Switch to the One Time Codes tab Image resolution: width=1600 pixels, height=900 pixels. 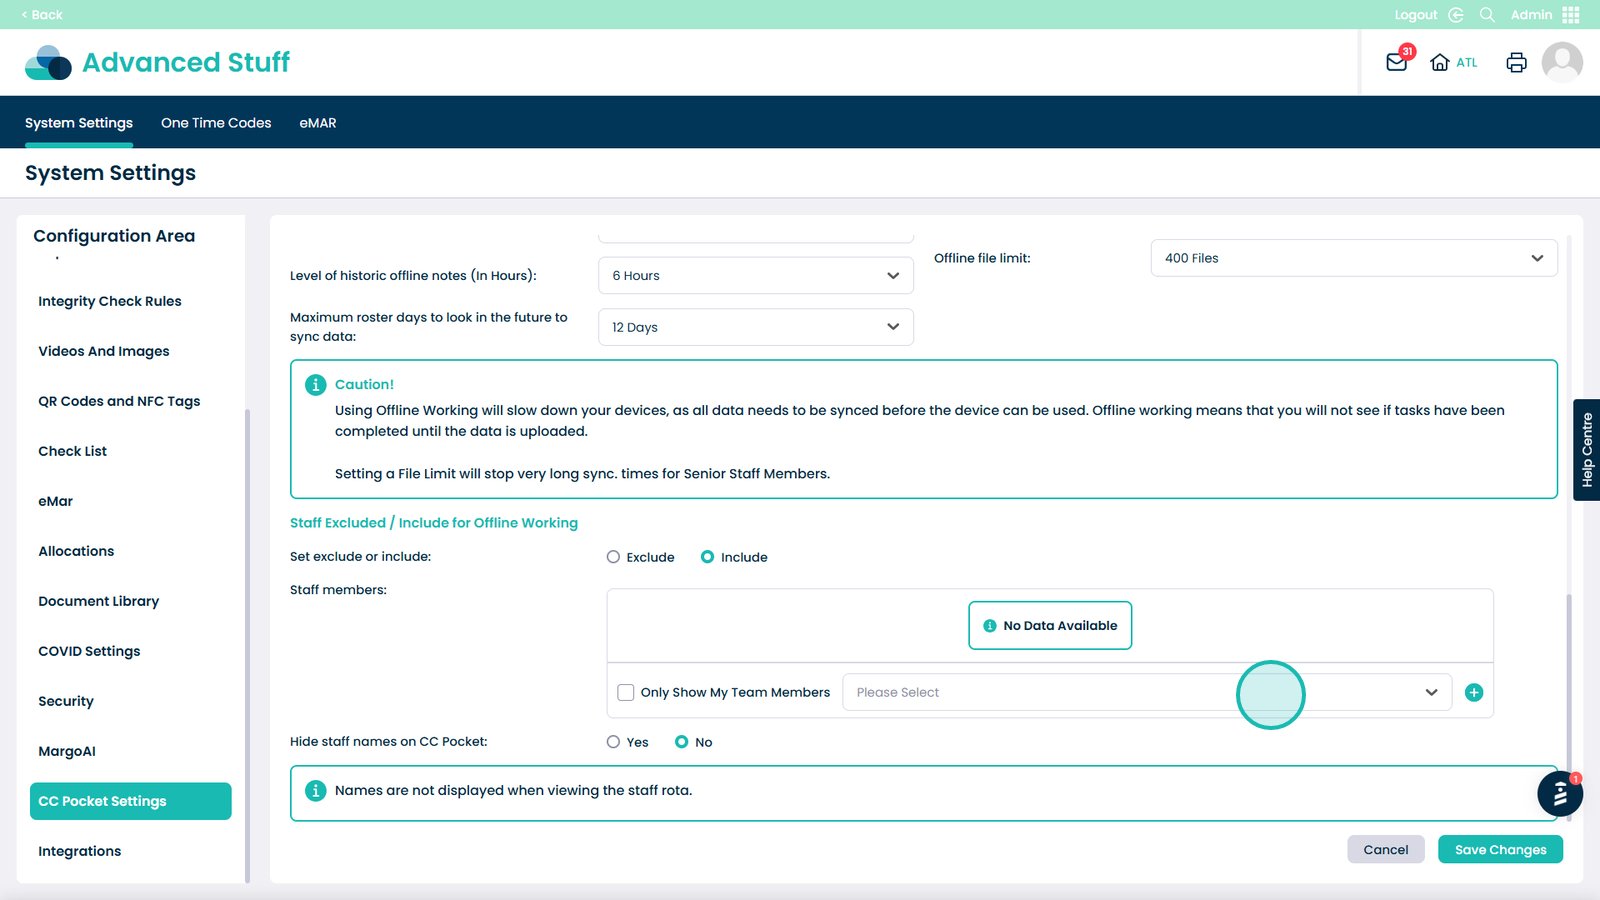216,123
